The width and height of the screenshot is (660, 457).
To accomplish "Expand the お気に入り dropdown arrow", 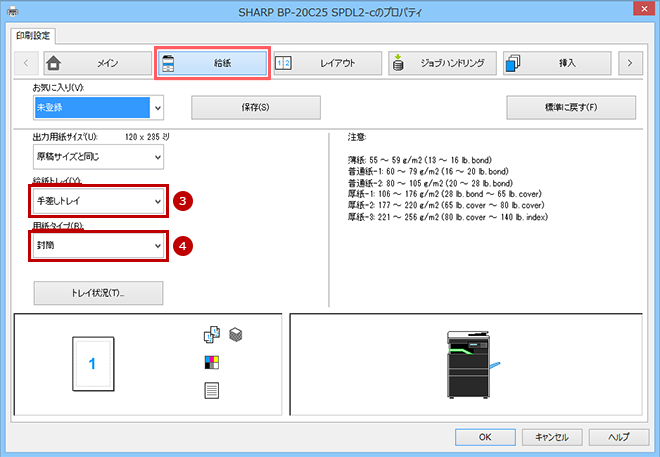I will [157, 108].
